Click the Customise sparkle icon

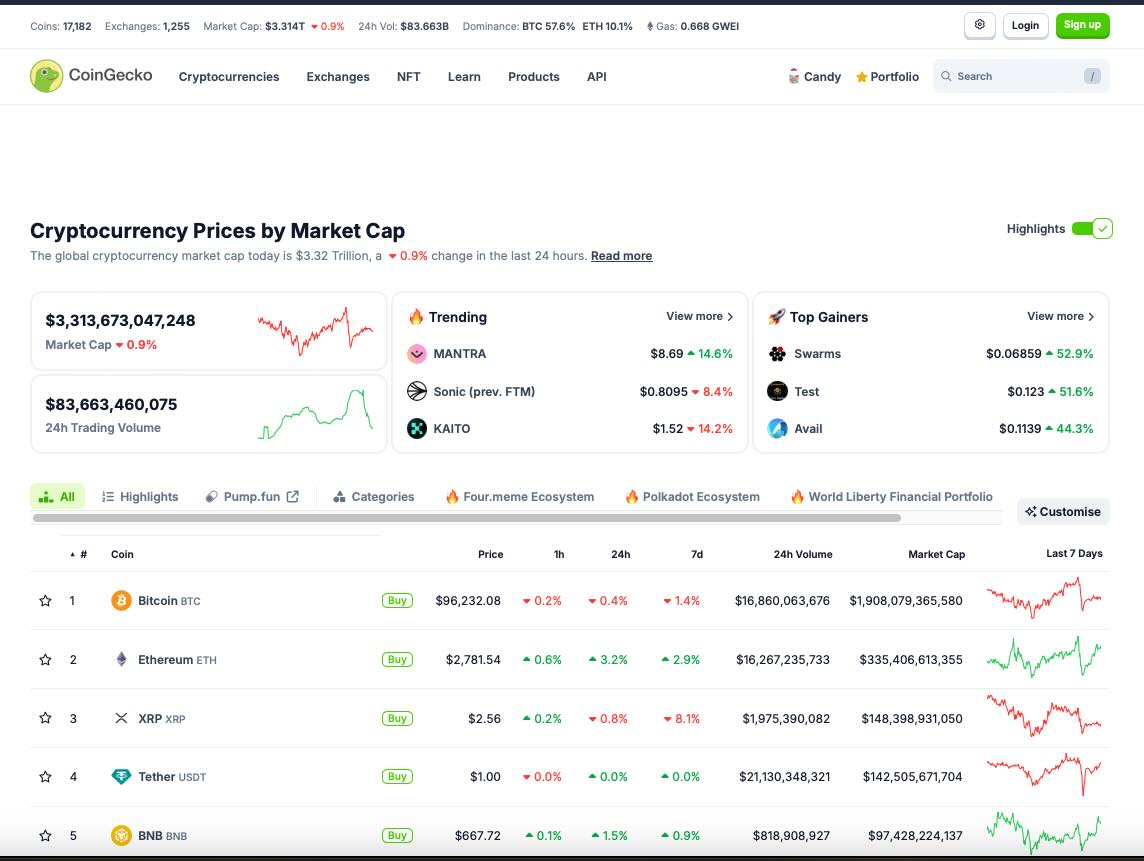(1030, 511)
